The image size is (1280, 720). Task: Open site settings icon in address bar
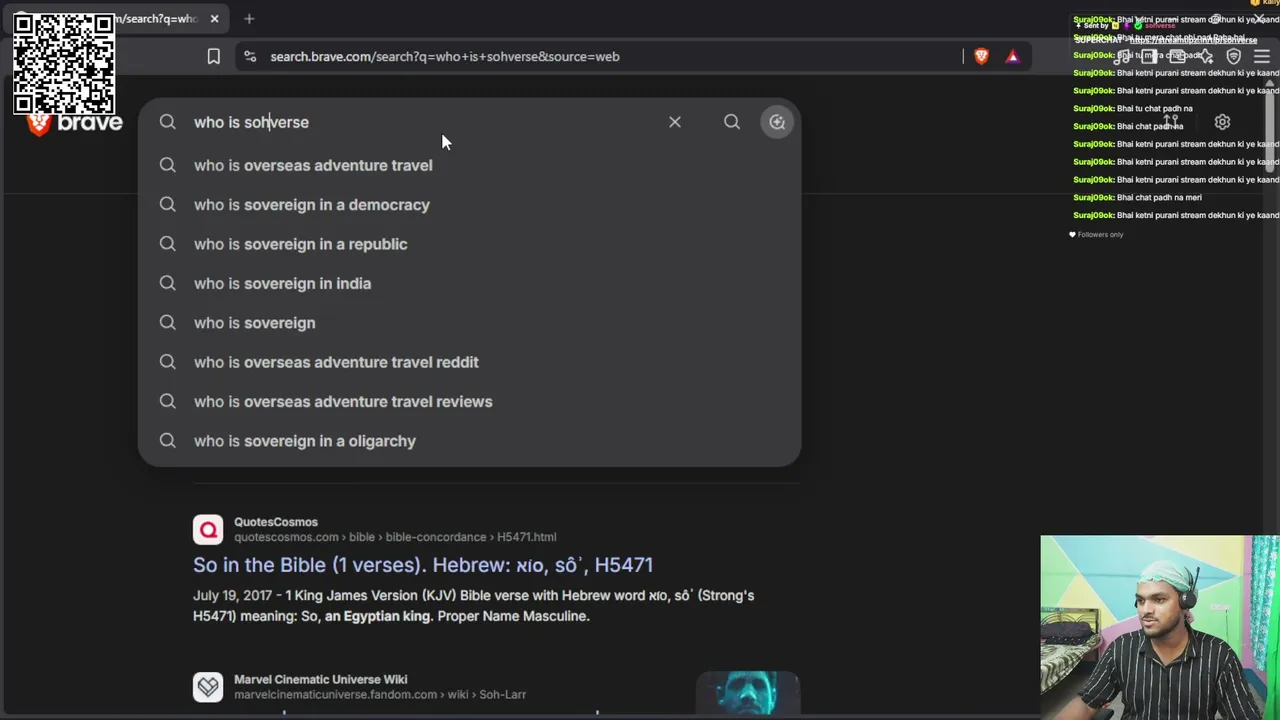point(250,57)
